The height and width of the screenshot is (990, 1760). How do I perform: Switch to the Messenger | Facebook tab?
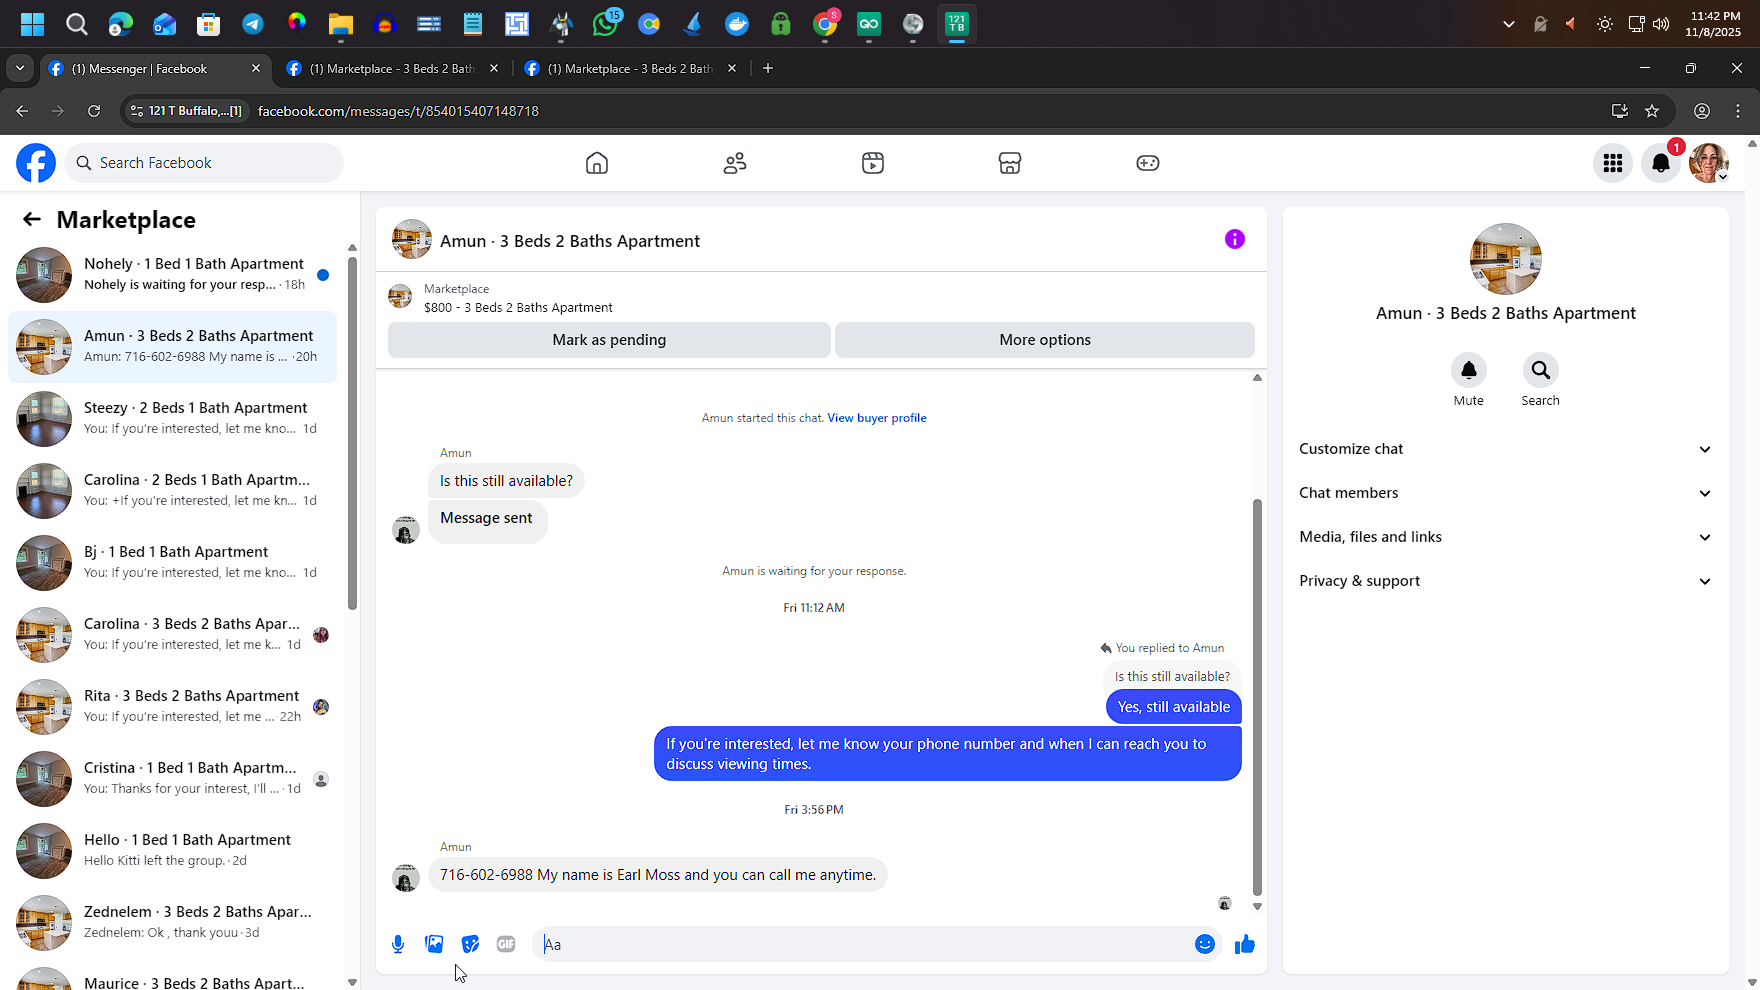coord(155,68)
